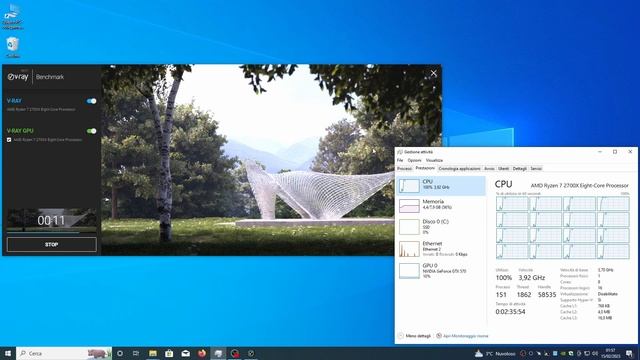The image size is (640, 360).
Task: Open the weather widget showing Nuvoloso
Action: pos(495,353)
